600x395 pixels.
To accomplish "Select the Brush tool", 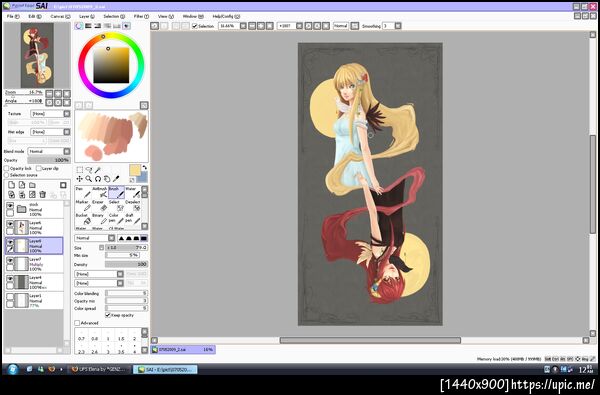I will [116, 192].
